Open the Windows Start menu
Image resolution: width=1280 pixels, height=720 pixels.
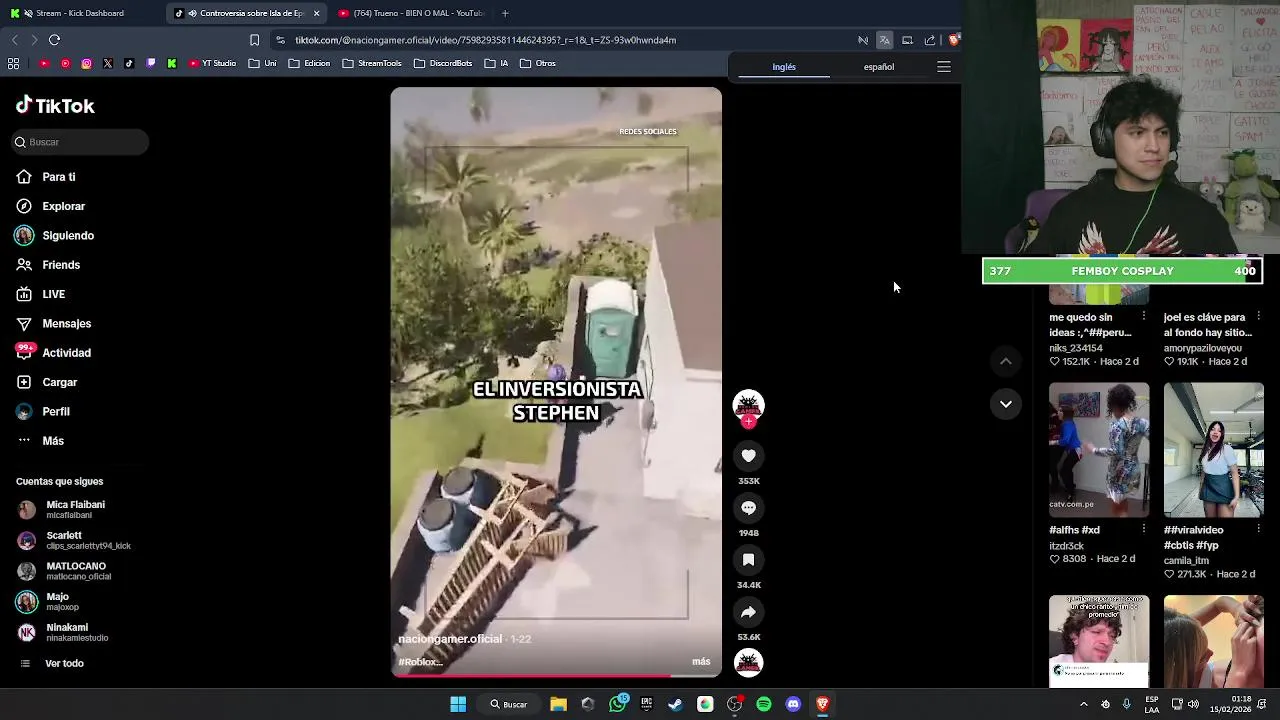click(x=458, y=704)
